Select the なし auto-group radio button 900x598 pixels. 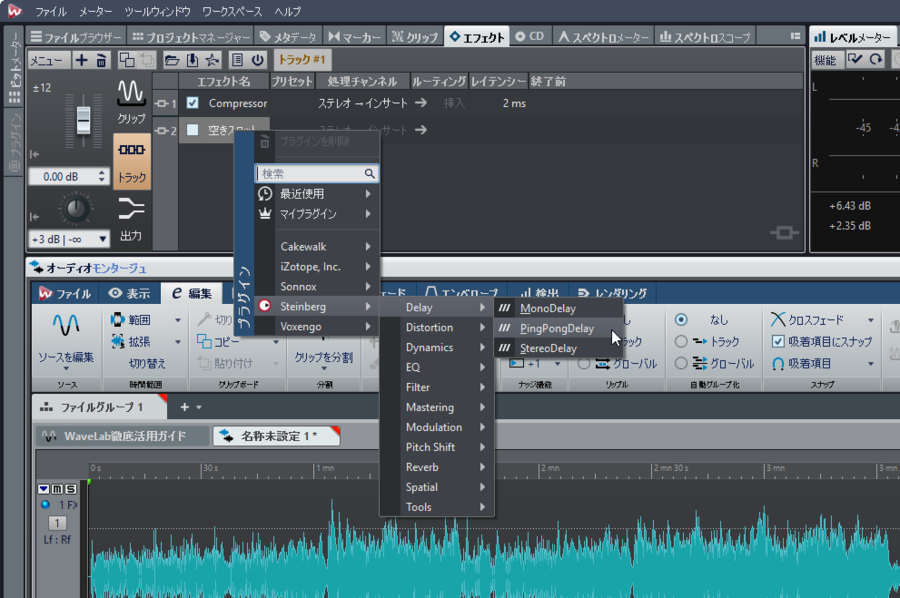coord(681,320)
